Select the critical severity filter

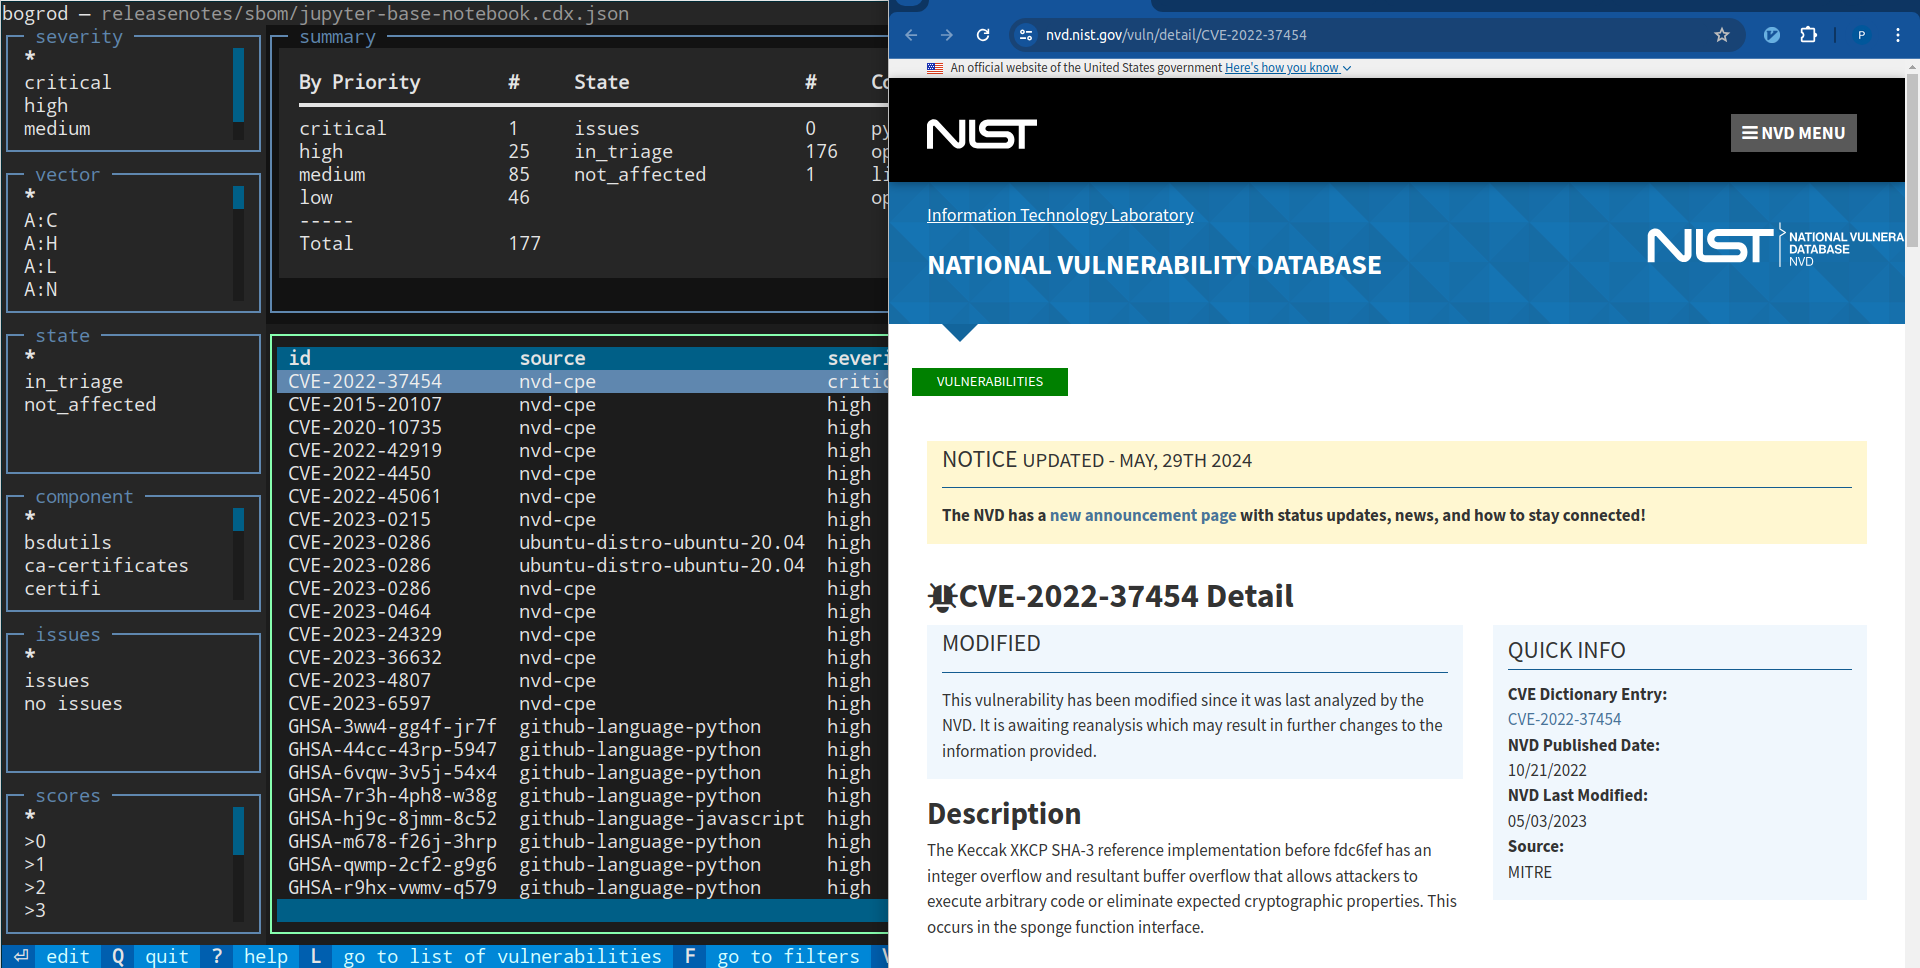(68, 82)
